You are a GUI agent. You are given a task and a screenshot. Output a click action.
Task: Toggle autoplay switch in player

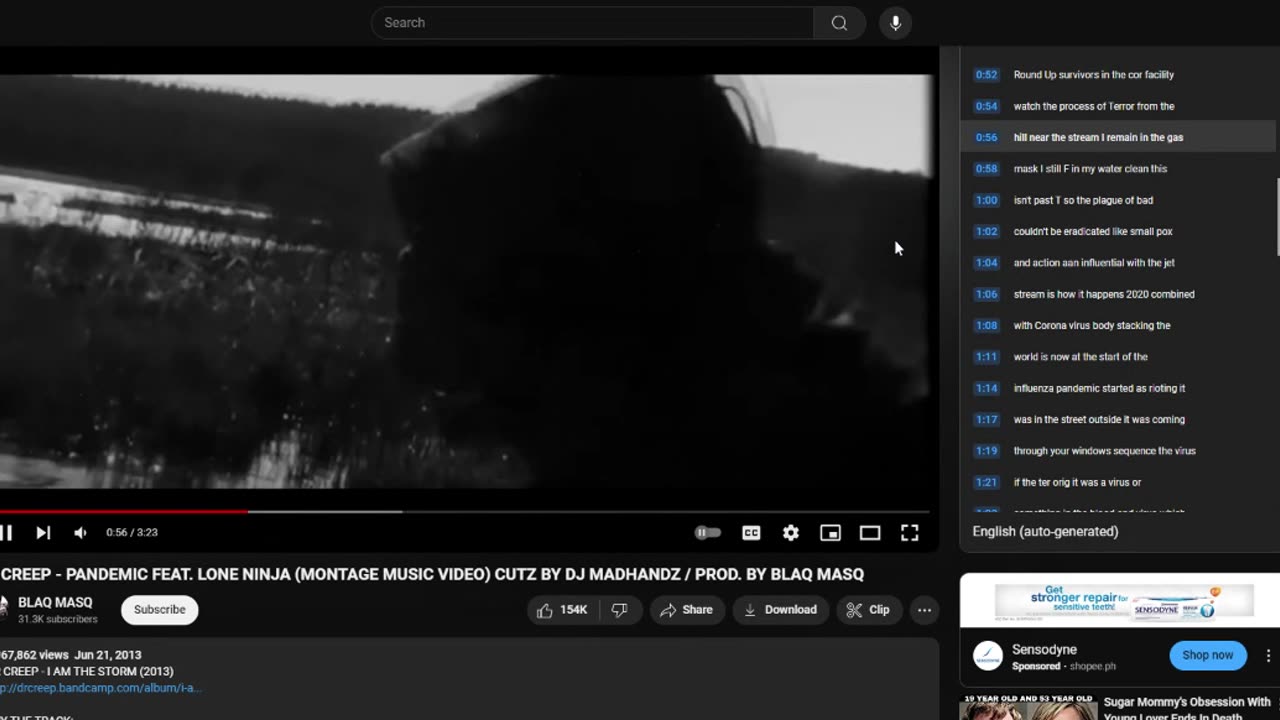[707, 533]
